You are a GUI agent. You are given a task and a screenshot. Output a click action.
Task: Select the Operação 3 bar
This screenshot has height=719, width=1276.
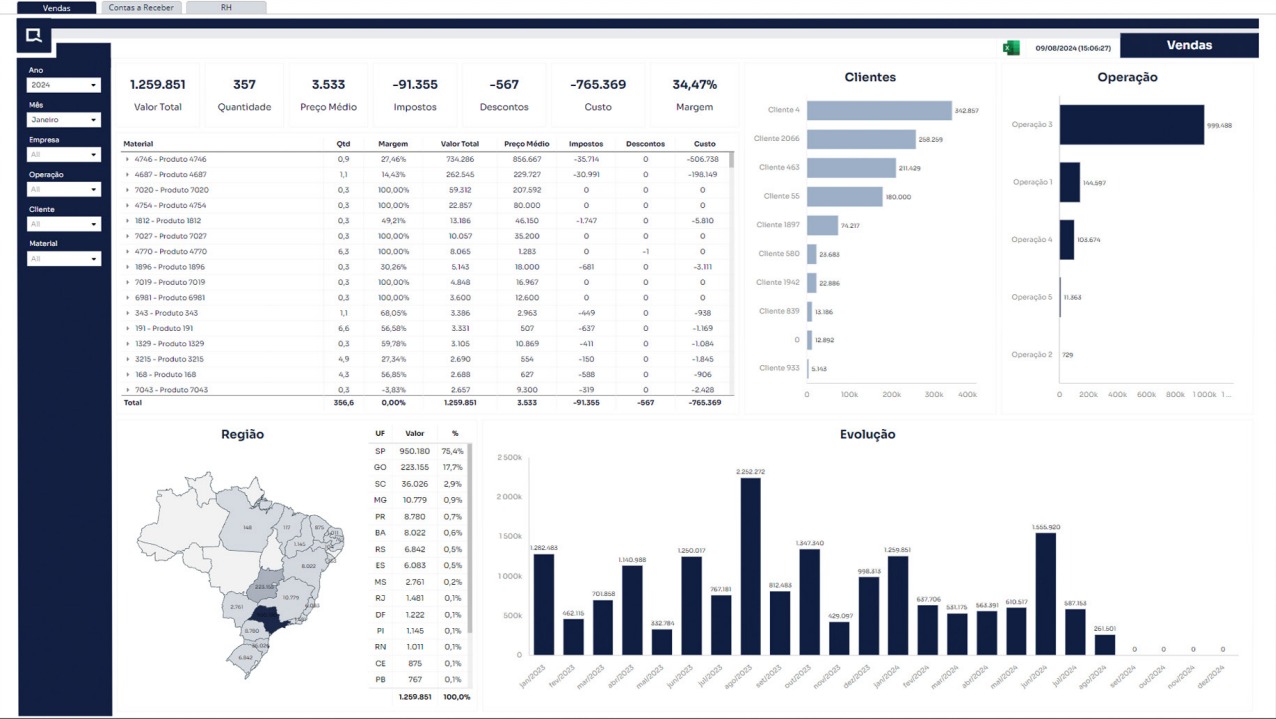[x=1131, y=125]
